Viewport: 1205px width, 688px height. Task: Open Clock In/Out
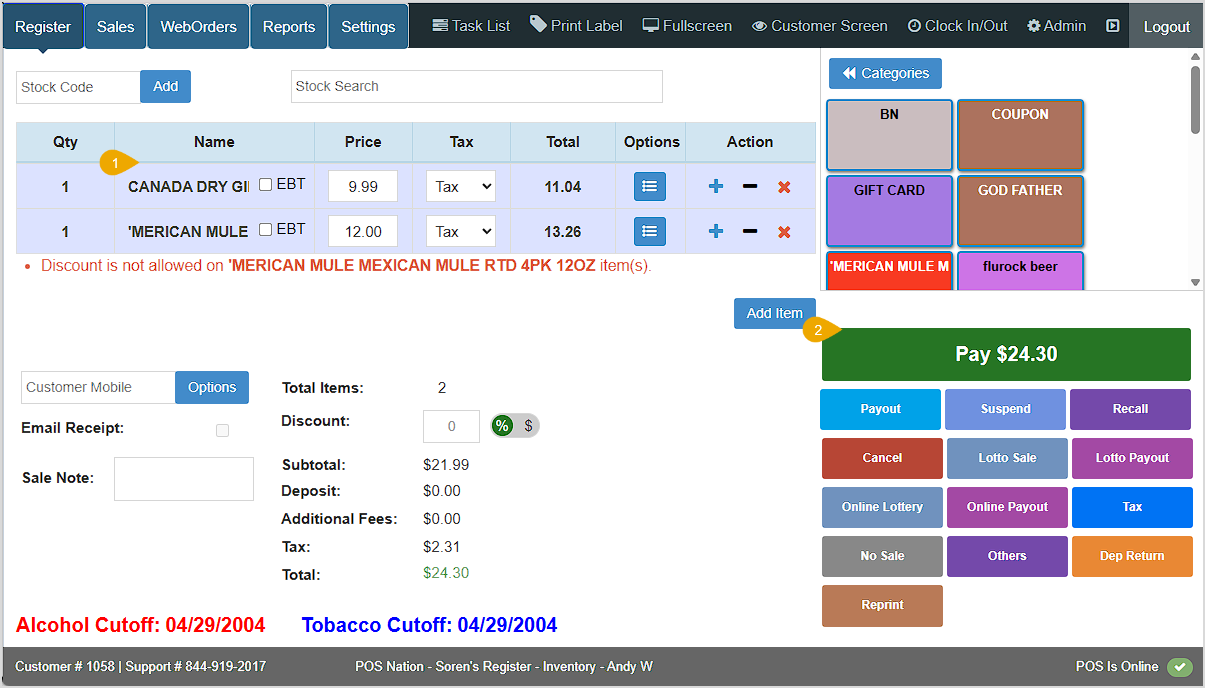click(956, 25)
